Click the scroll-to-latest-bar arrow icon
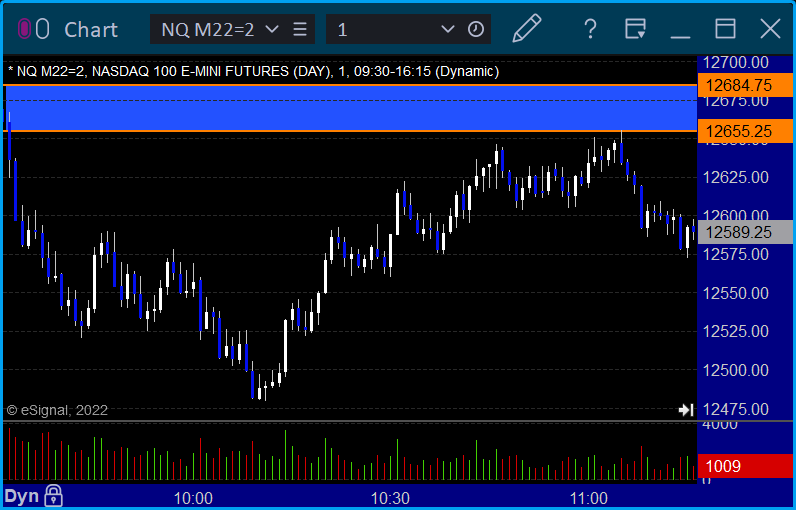Screen dimensions: 796x510 point(686,410)
